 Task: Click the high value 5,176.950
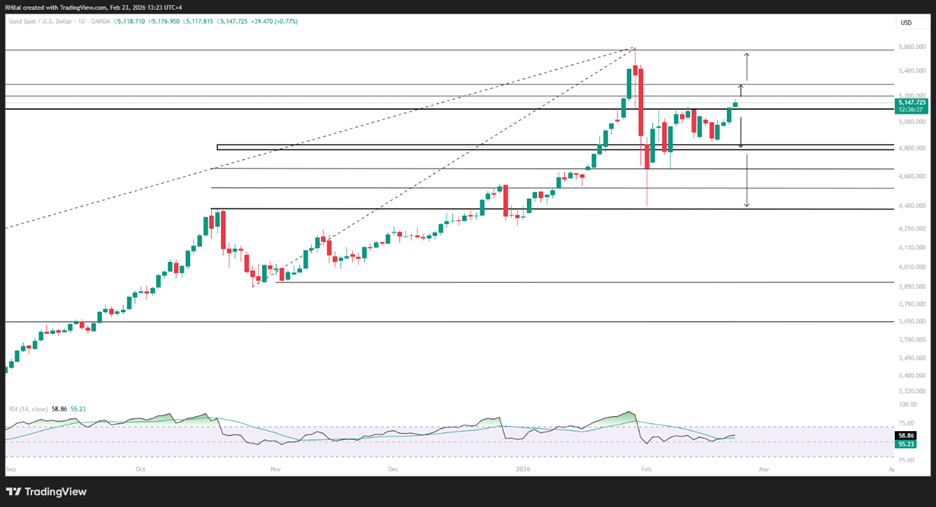point(165,21)
